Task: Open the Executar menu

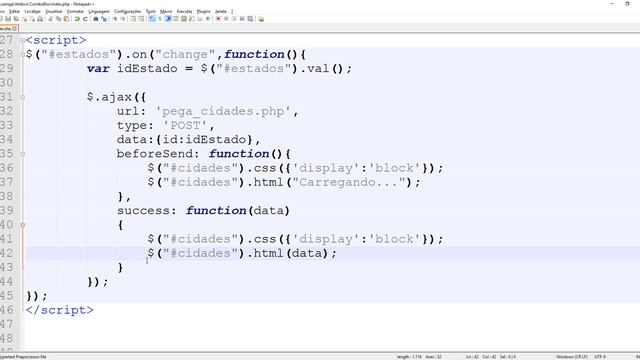Action: [x=184, y=11]
